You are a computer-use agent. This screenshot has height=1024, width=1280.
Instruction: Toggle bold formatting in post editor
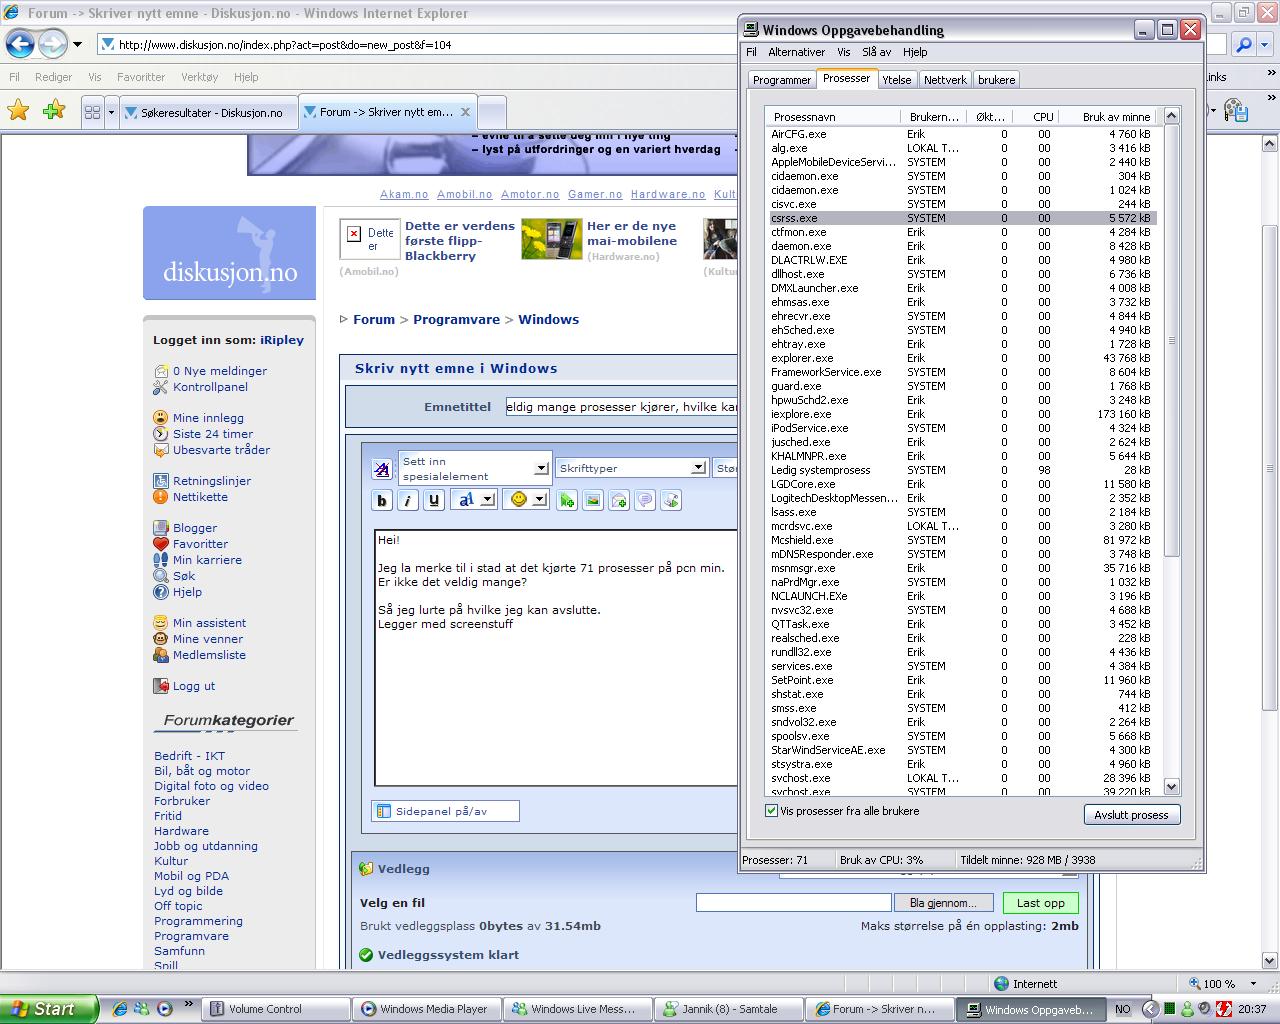click(381, 501)
